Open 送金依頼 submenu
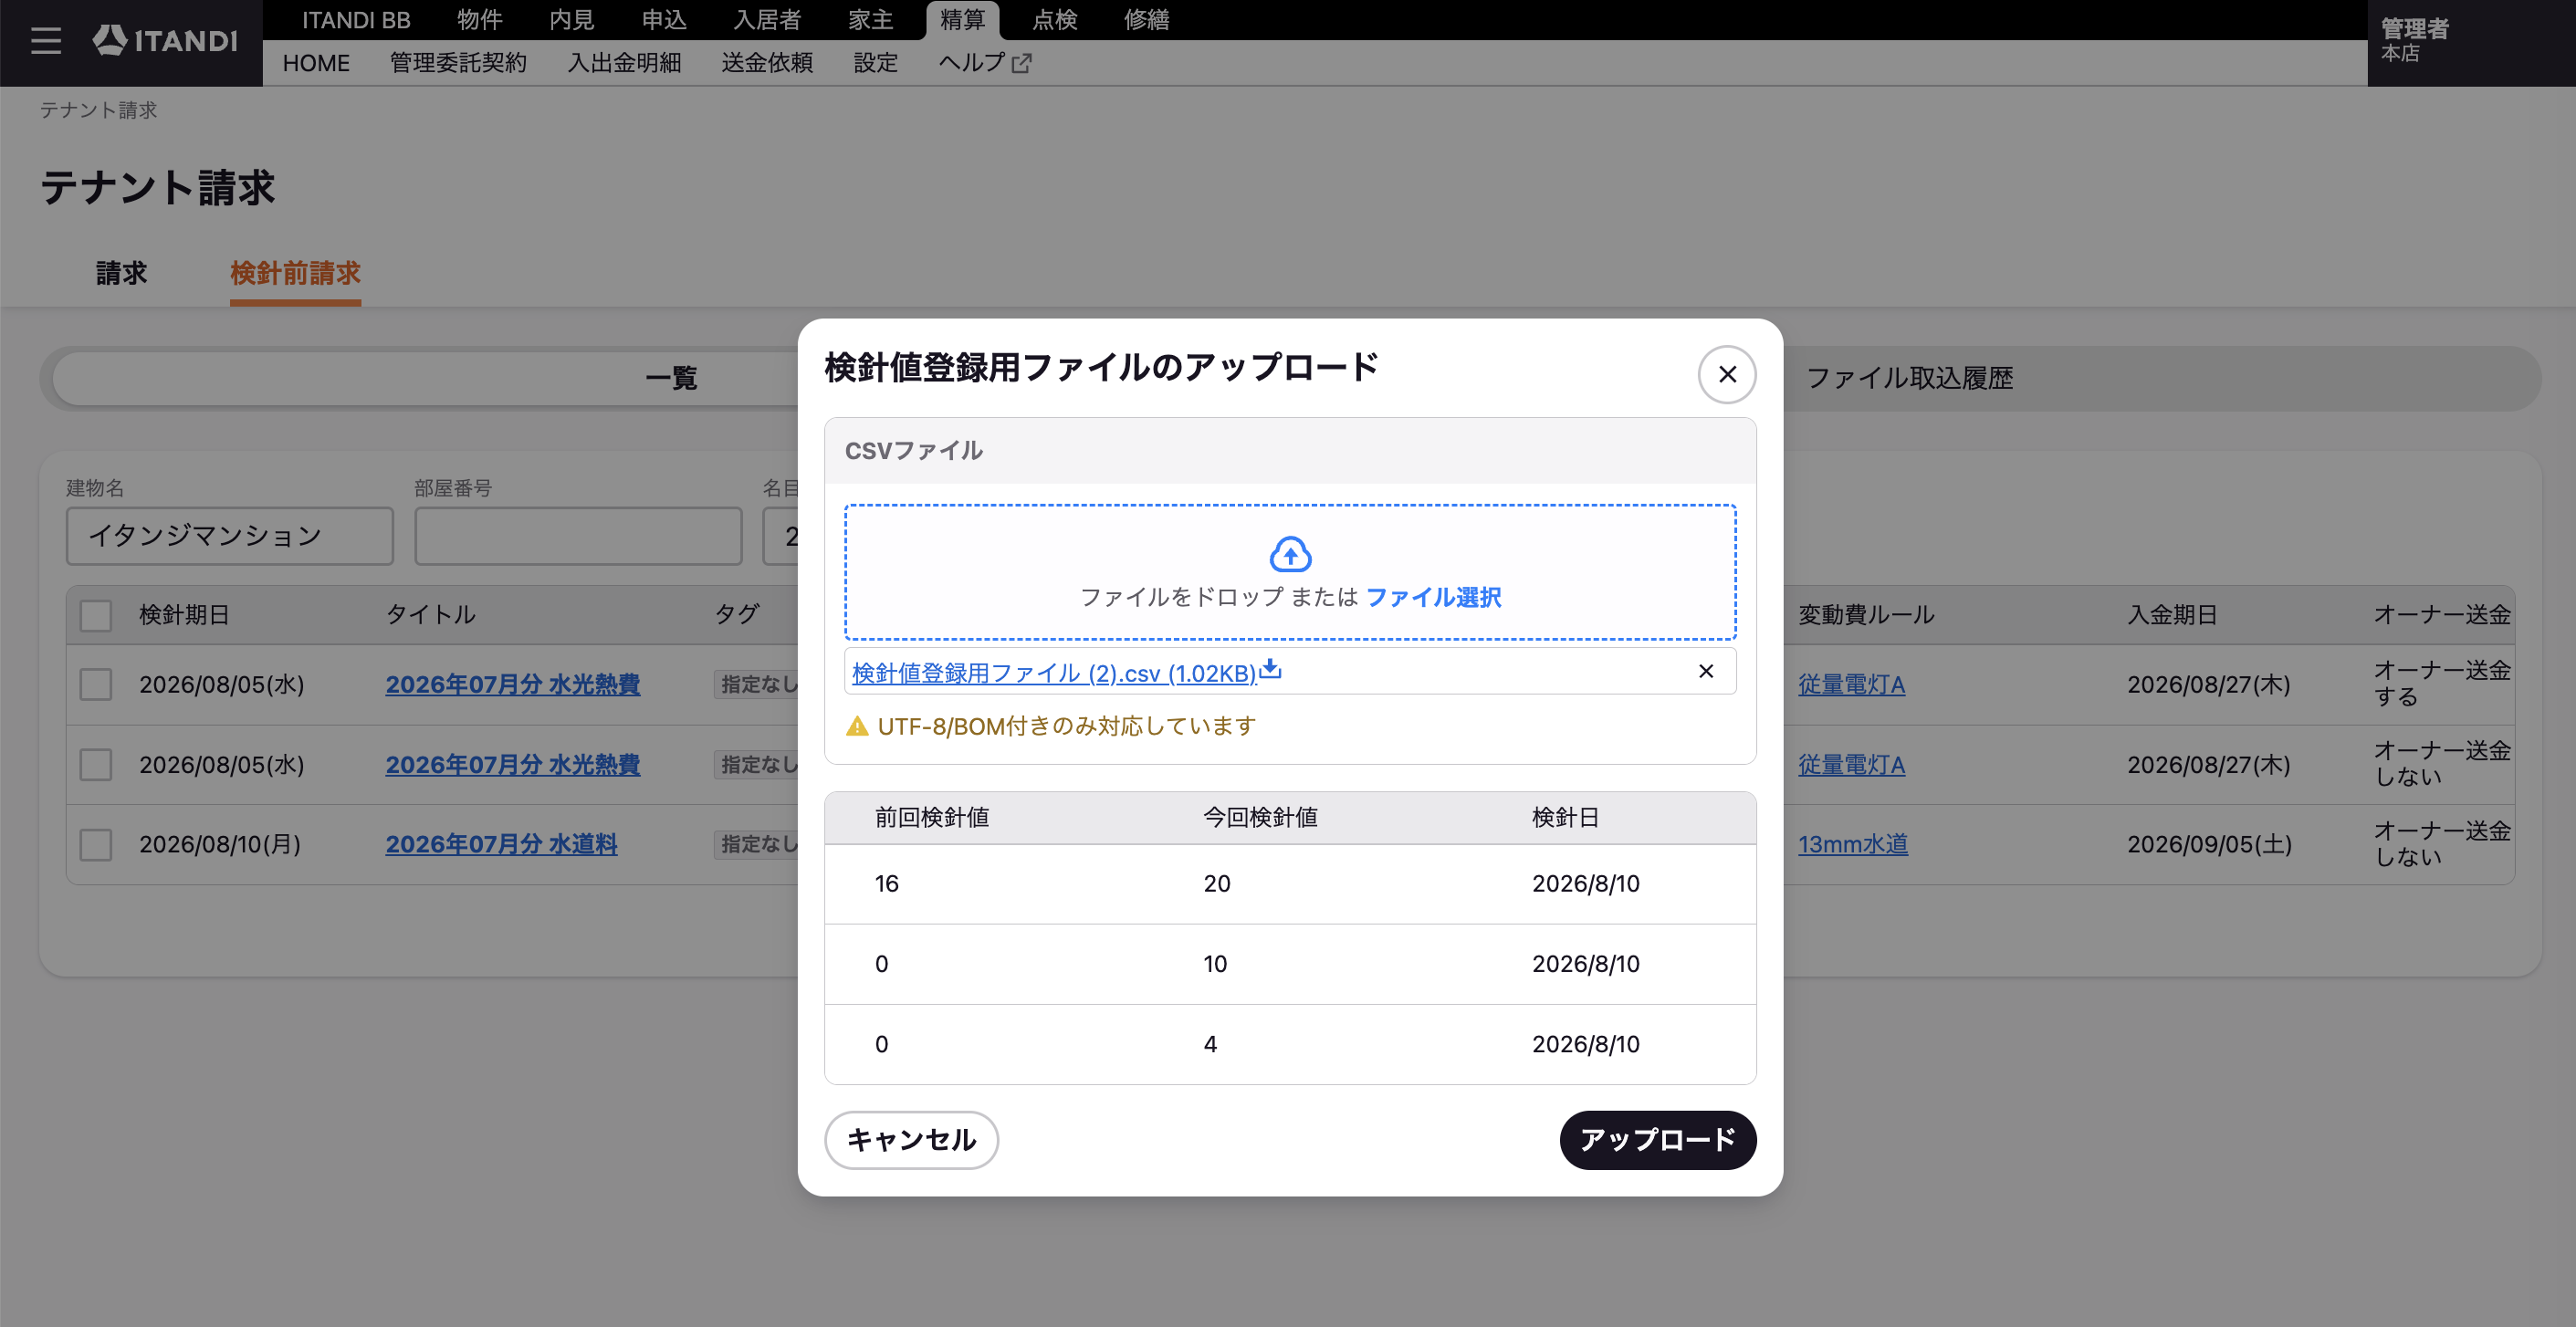 click(x=767, y=63)
